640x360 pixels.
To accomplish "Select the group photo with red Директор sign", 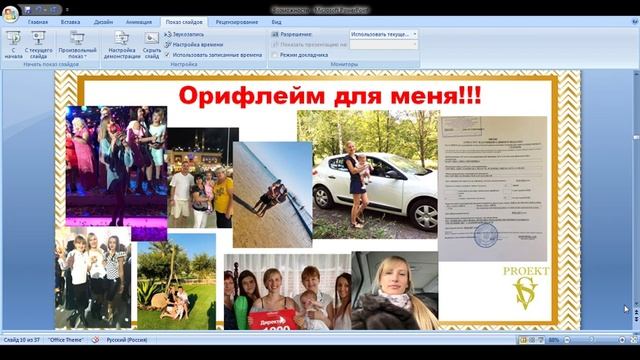I will (x=287, y=292).
